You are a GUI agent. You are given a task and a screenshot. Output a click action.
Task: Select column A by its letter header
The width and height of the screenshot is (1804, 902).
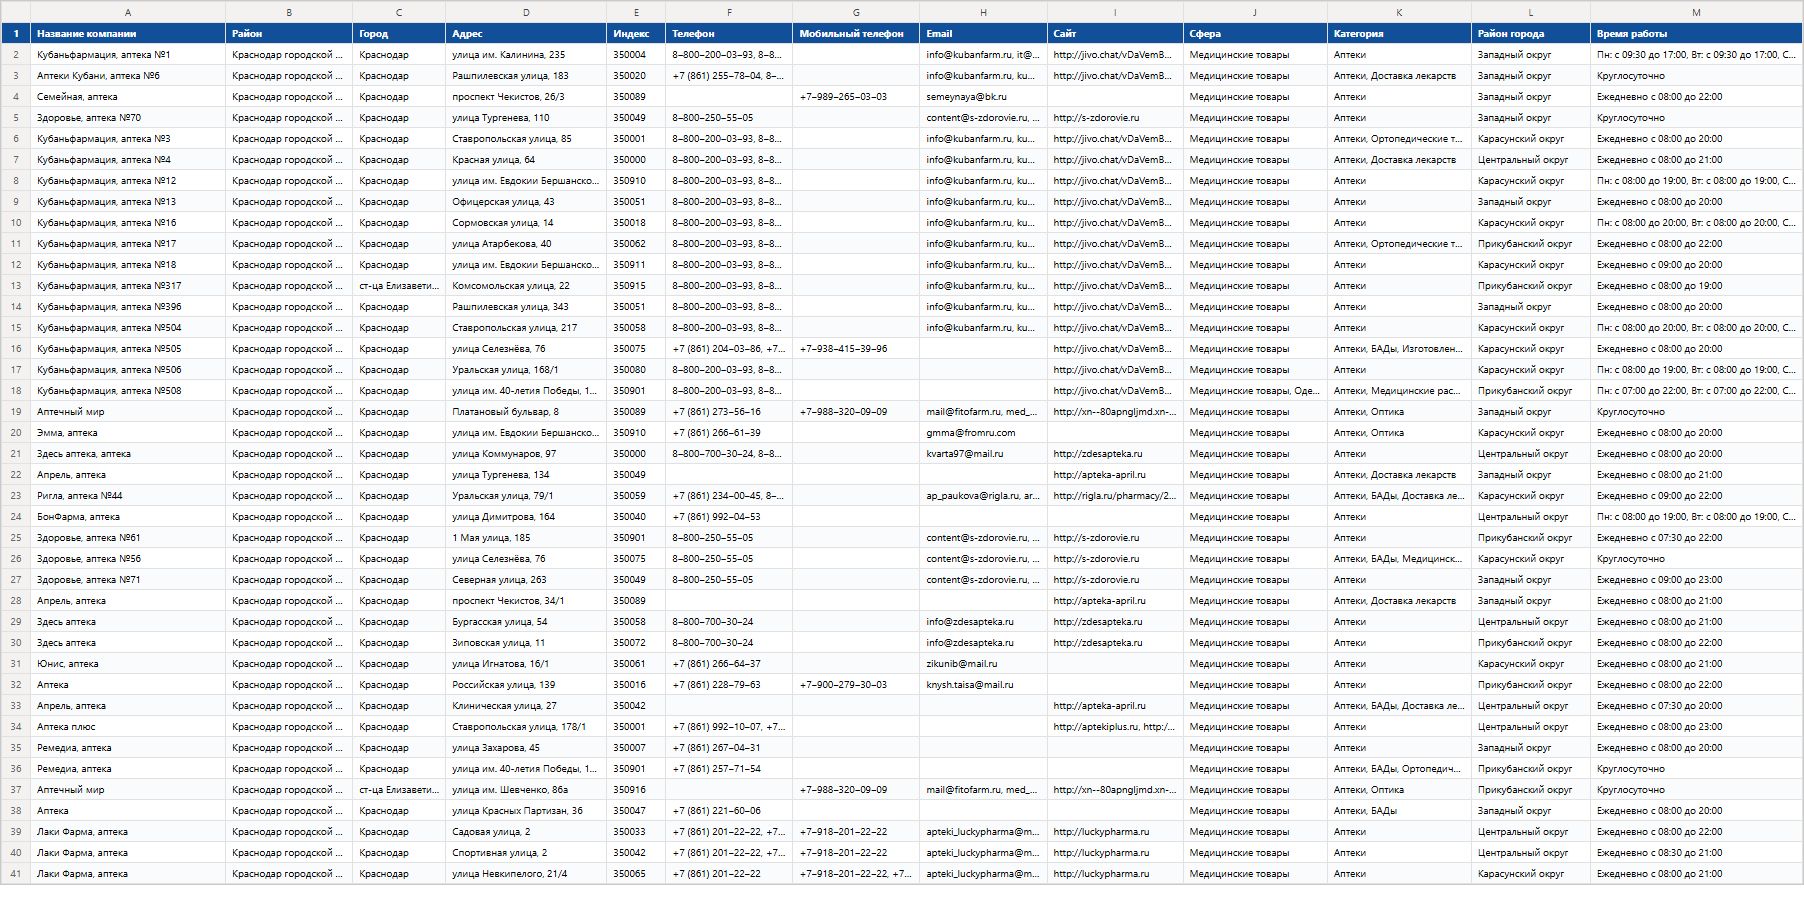point(128,12)
